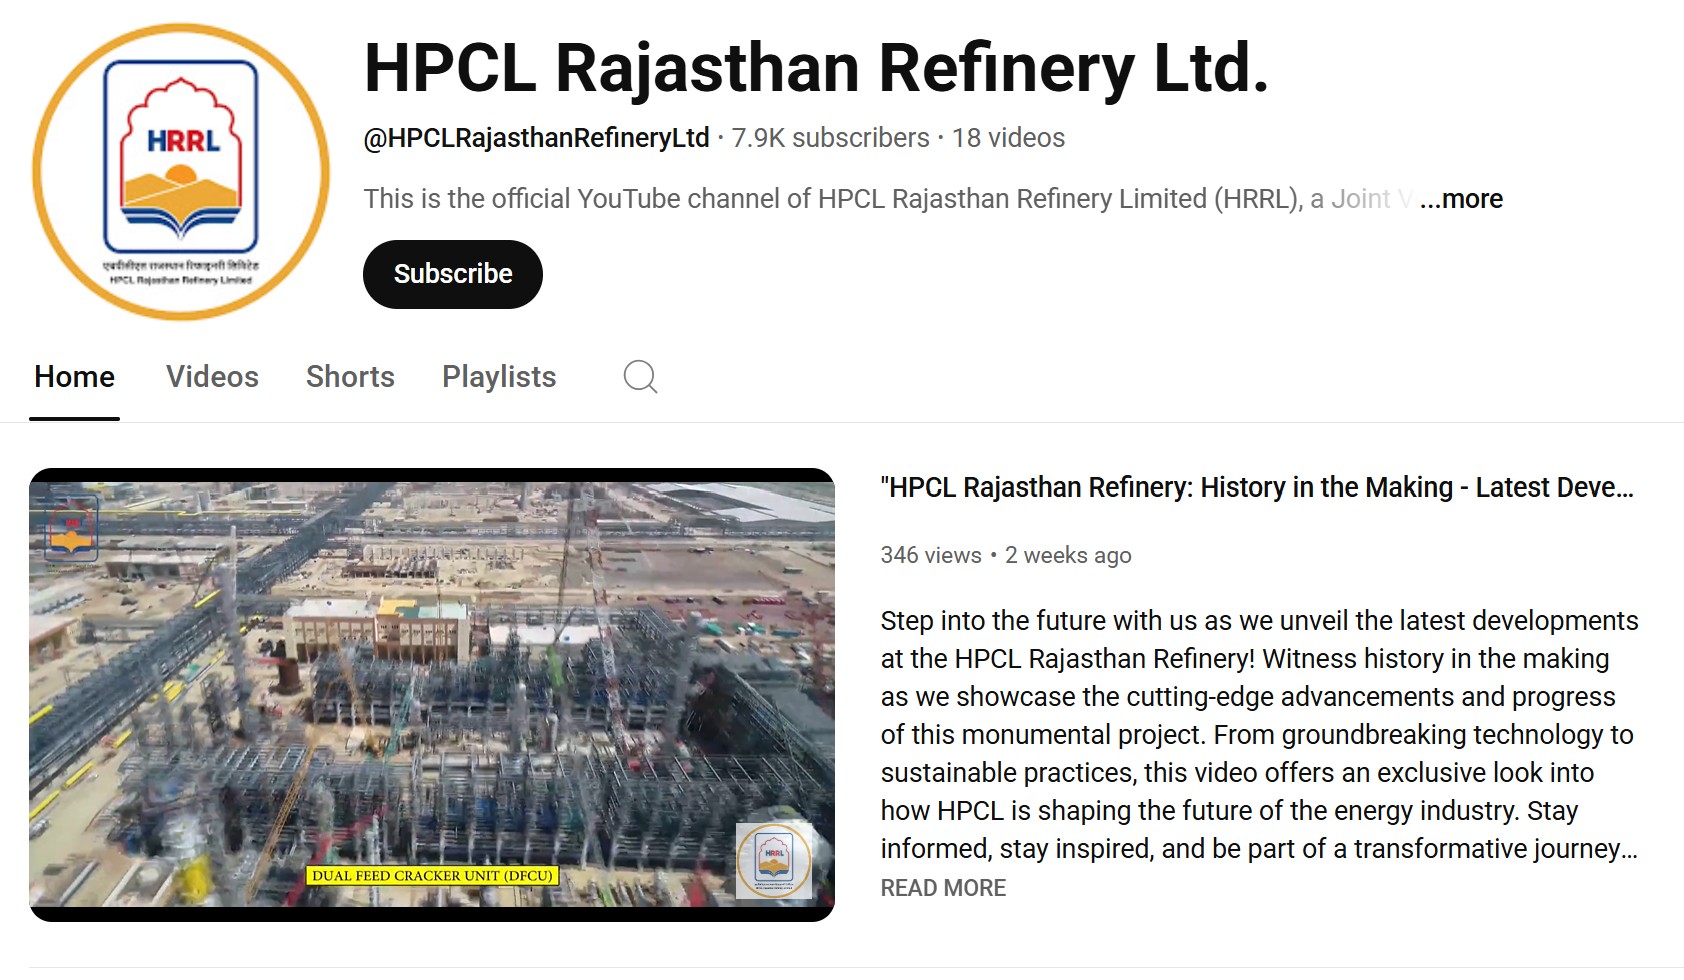Click the HRRL channel avatar logo
The width and height of the screenshot is (1684, 980).
[181, 172]
